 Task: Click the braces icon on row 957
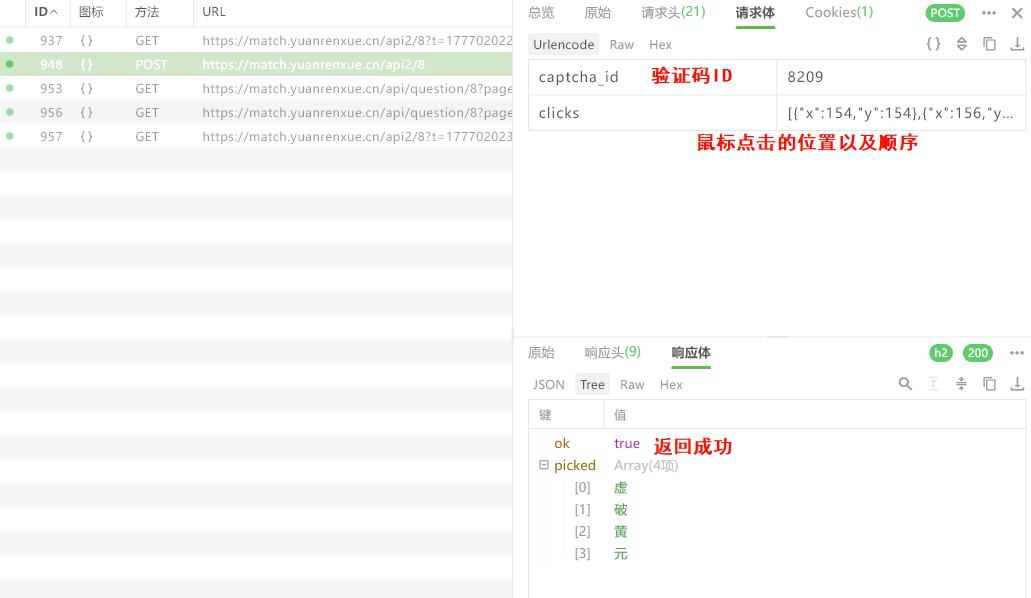click(x=86, y=137)
